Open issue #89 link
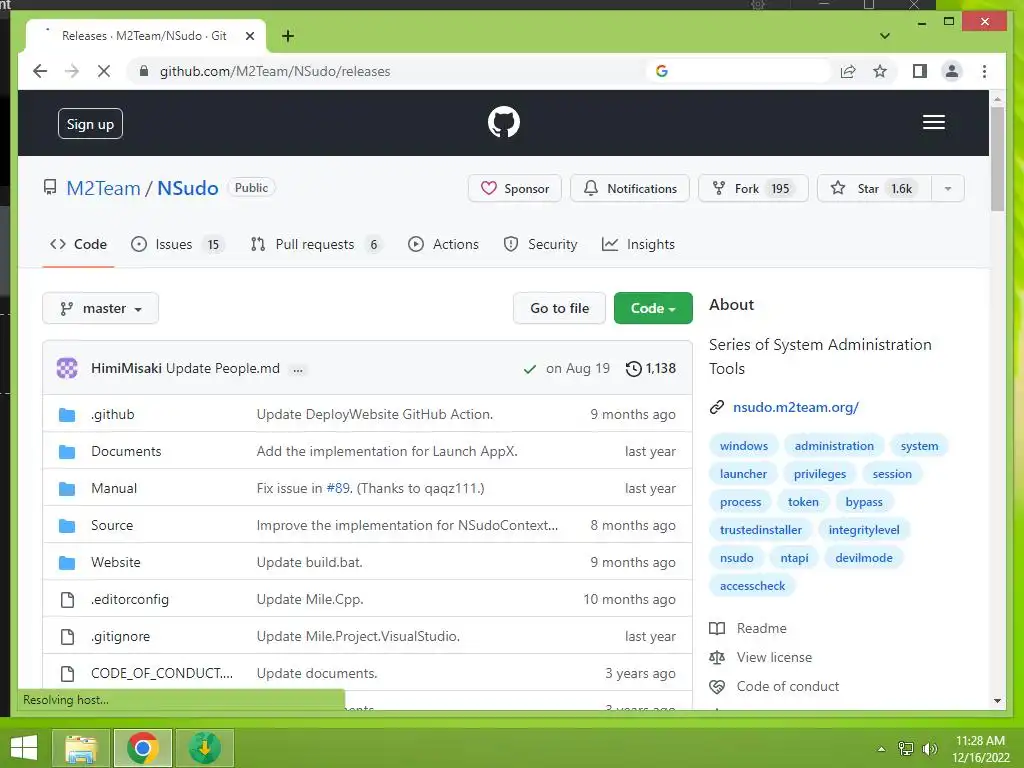 pyautogui.click(x=338, y=488)
